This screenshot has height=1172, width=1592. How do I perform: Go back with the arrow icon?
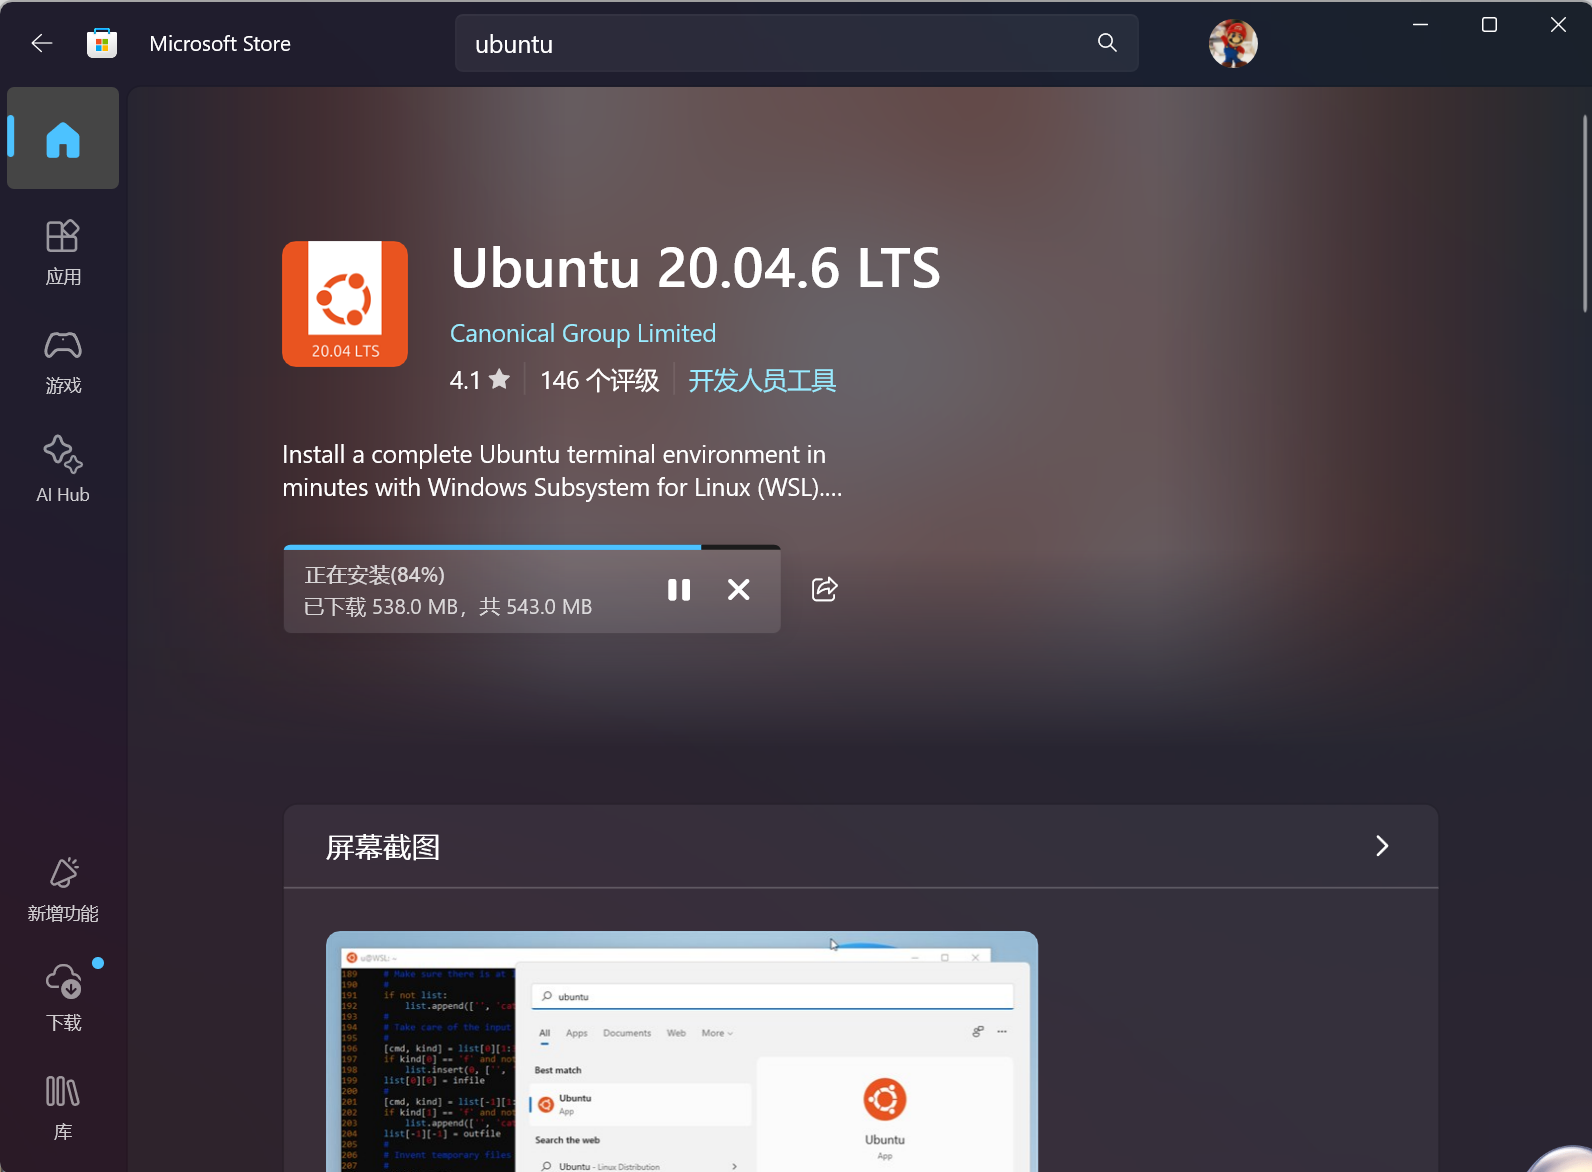[41, 43]
